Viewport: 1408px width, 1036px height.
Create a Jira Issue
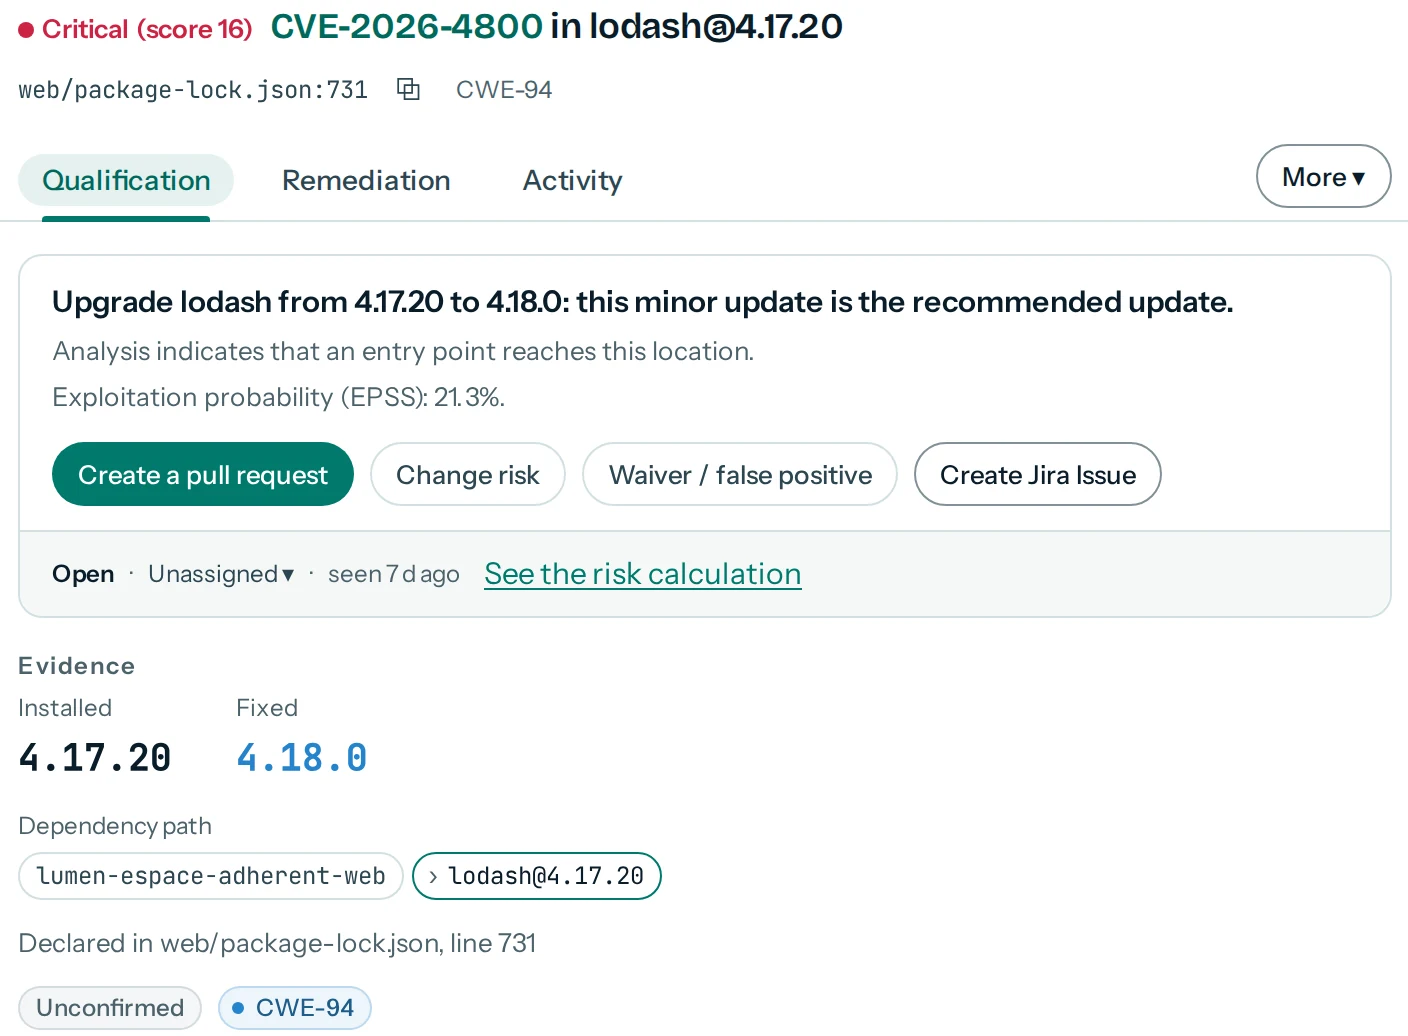[1038, 474]
